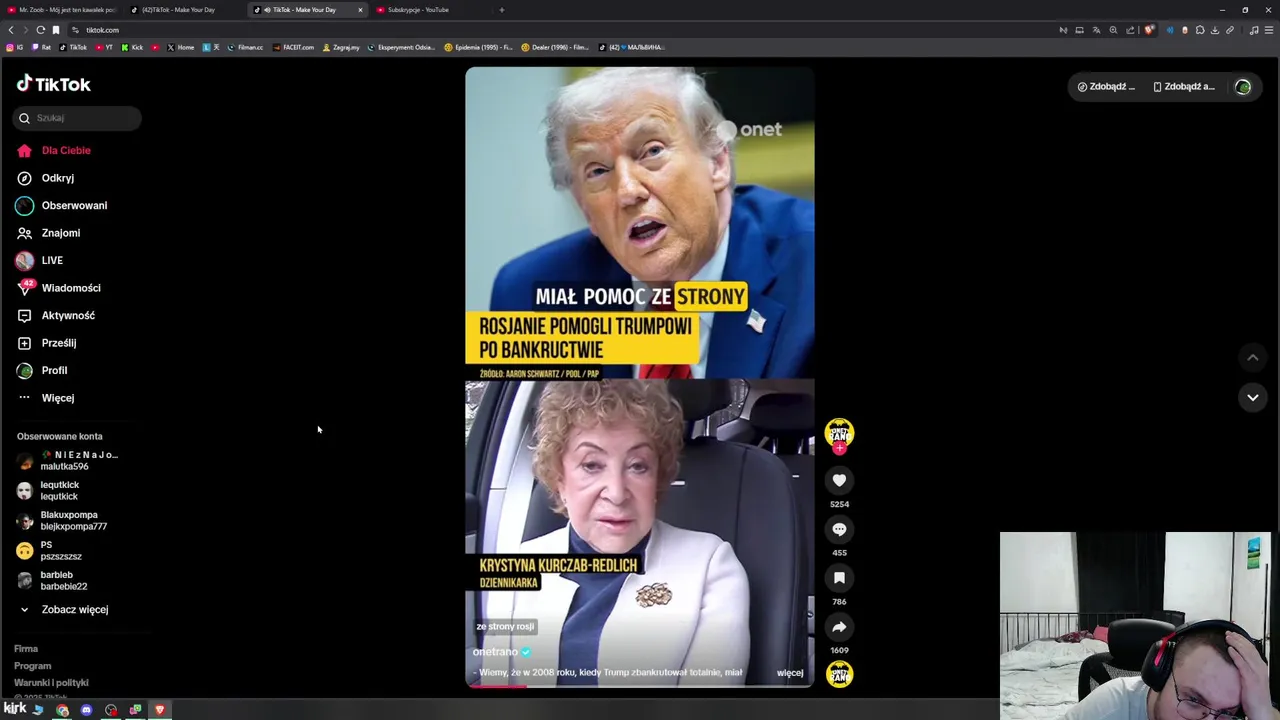Like the video with heart icon
The height and width of the screenshot is (720, 1280).
[839, 480]
